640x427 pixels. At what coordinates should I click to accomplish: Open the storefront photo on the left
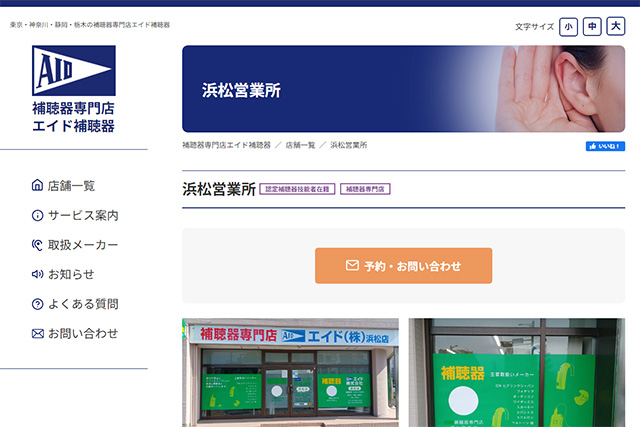point(290,372)
